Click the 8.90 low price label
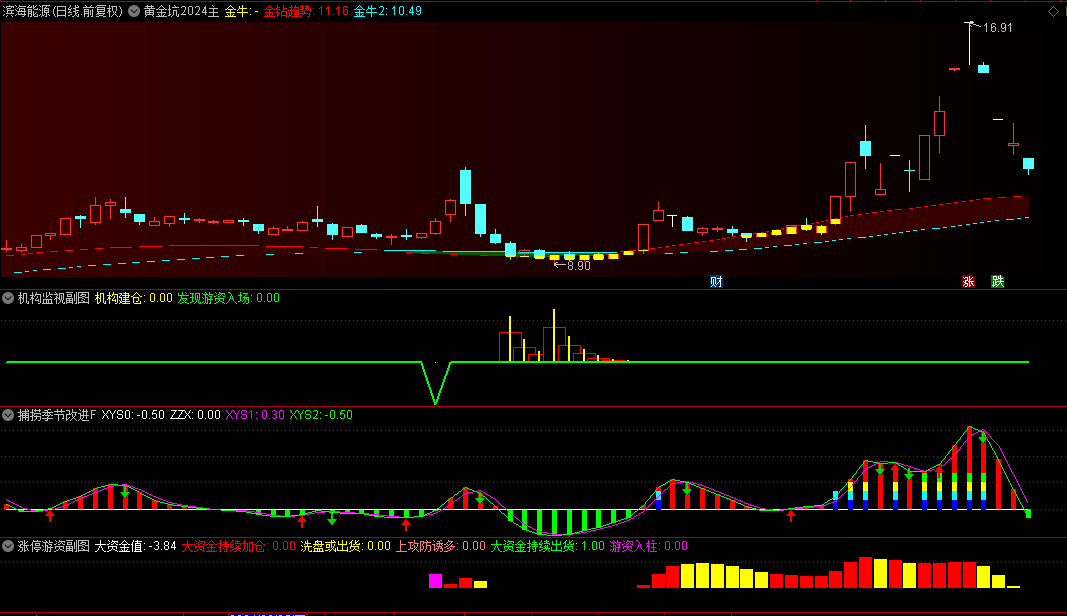The image size is (1067, 616). tap(578, 266)
